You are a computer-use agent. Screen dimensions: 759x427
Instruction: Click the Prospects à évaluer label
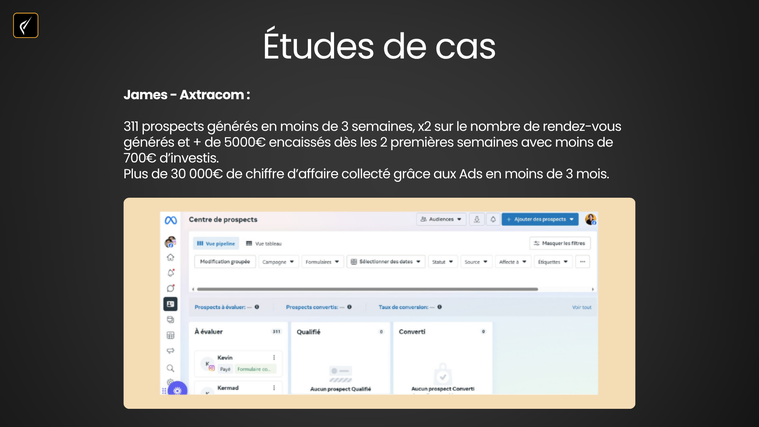point(220,307)
